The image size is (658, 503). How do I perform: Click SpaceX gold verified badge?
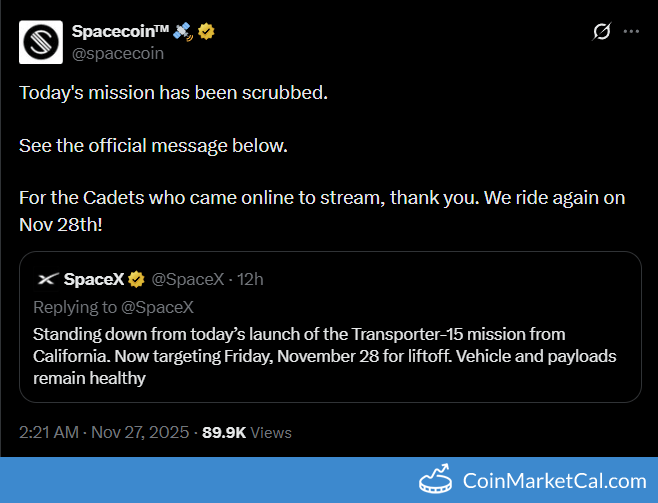point(138,279)
